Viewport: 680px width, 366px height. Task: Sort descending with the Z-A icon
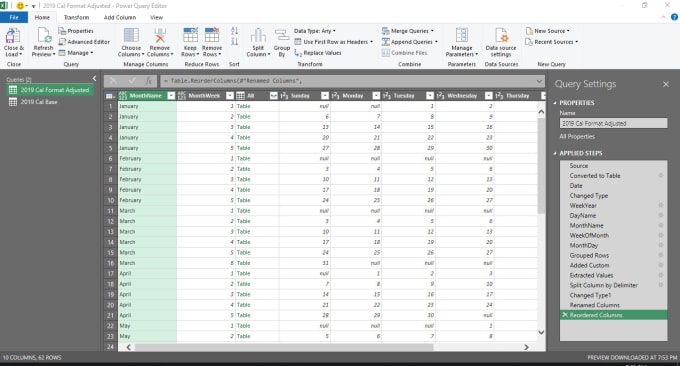pos(234,42)
